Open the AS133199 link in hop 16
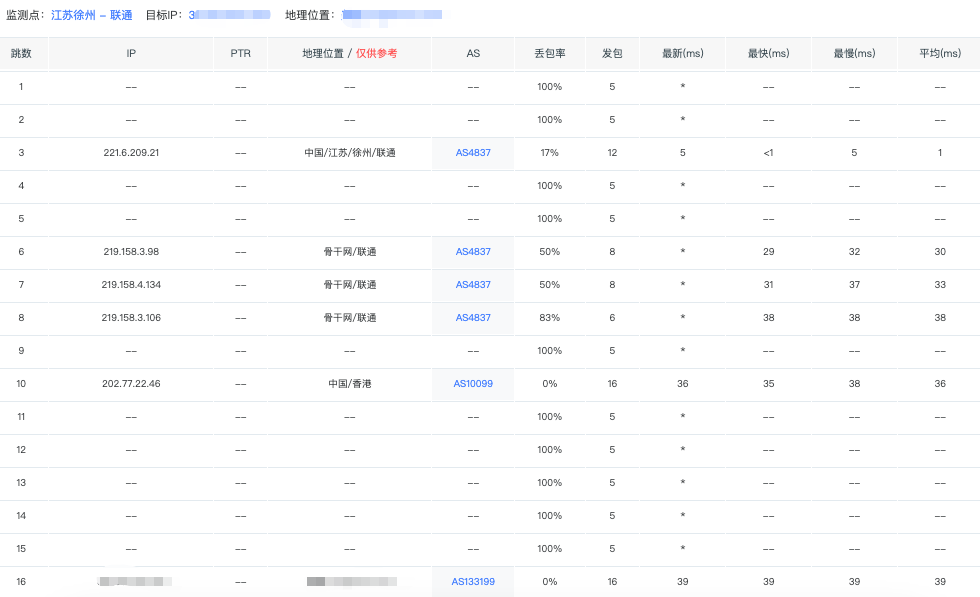The image size is (980, 597). [x=473, y=582]
